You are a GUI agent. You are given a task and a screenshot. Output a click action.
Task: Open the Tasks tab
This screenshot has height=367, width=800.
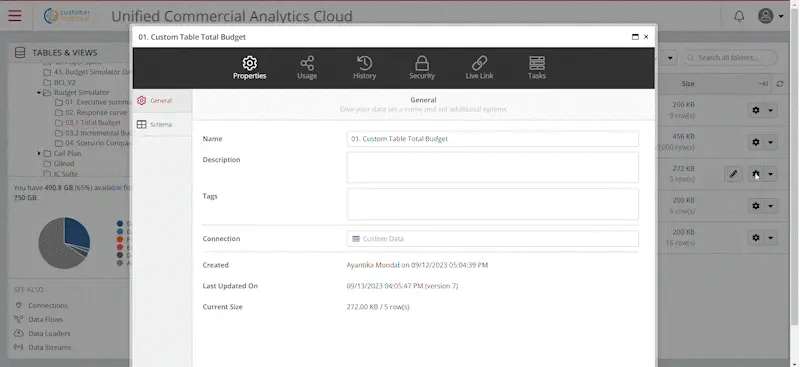tap(537, 68)
